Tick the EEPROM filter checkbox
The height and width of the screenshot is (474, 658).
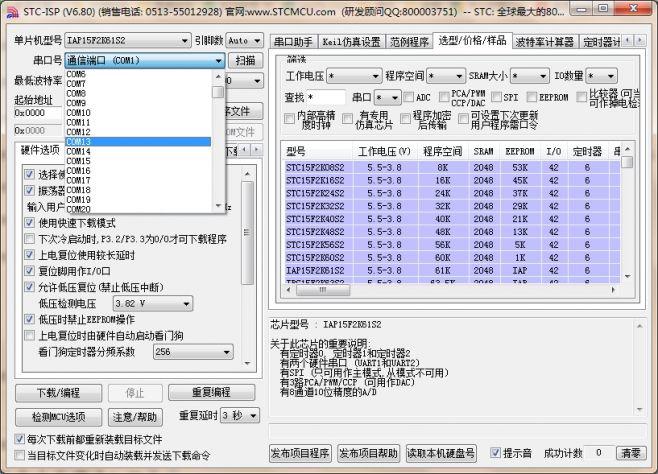(x=532, y=97)
